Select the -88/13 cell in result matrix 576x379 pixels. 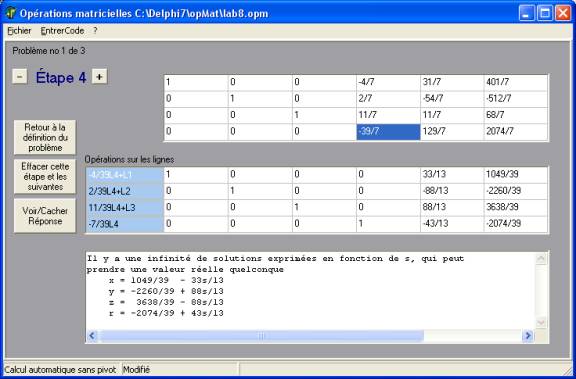(452, 191)
